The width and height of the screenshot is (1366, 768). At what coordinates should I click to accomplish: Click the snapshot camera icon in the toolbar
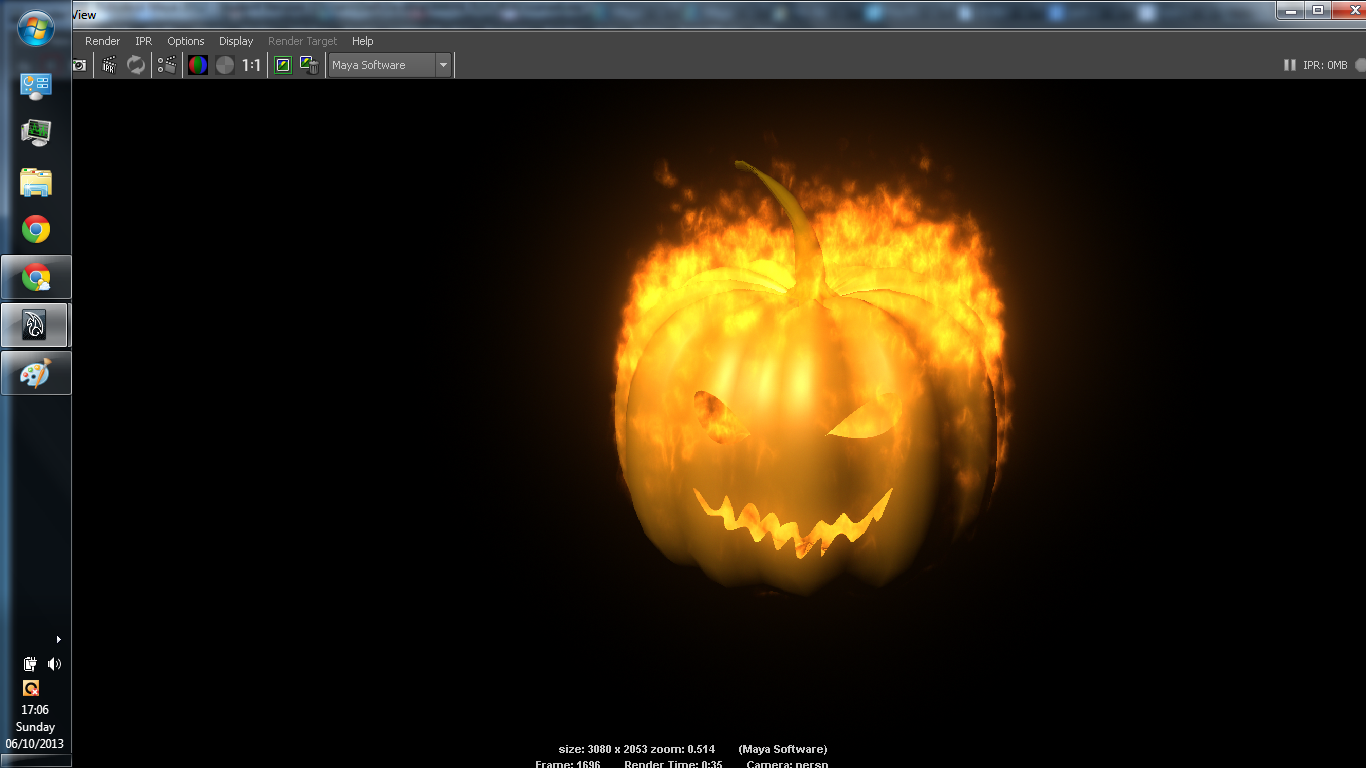point(80,65)
